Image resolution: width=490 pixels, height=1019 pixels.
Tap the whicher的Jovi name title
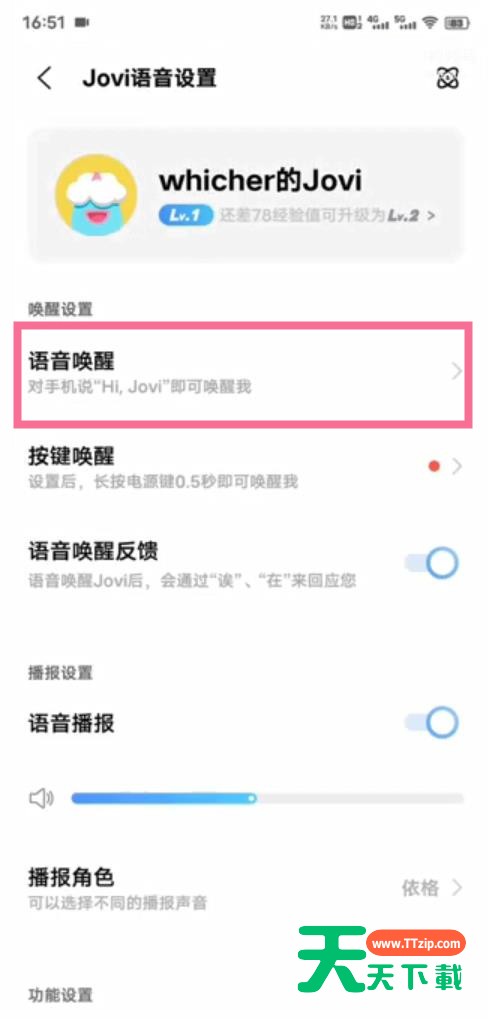point(261,180)
